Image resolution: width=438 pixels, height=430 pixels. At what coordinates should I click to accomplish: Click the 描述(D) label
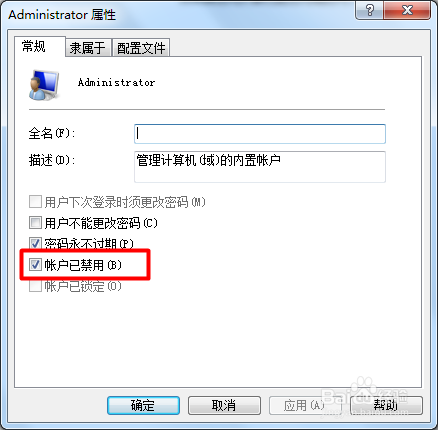click(52, 160)
